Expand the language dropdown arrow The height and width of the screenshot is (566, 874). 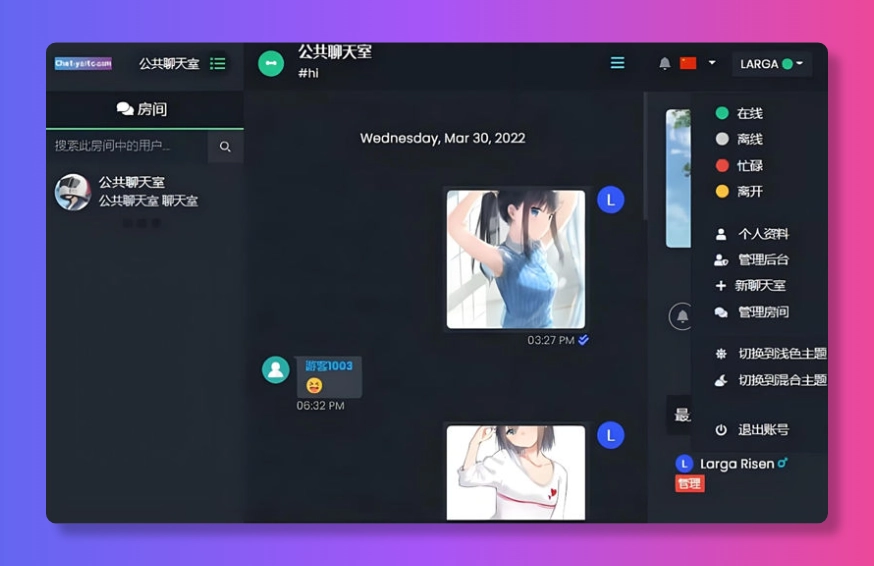(712, 62)
